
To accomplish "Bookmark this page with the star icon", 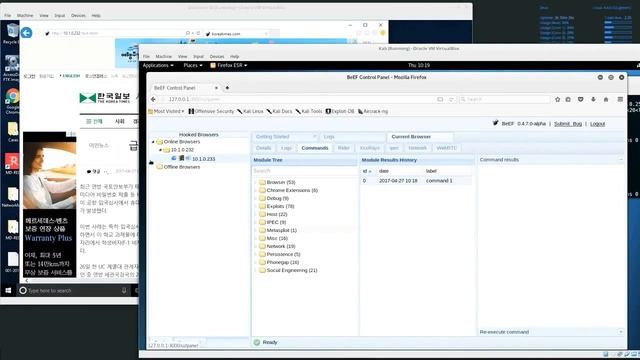I will pyautogui.click(x=557, y=99).
